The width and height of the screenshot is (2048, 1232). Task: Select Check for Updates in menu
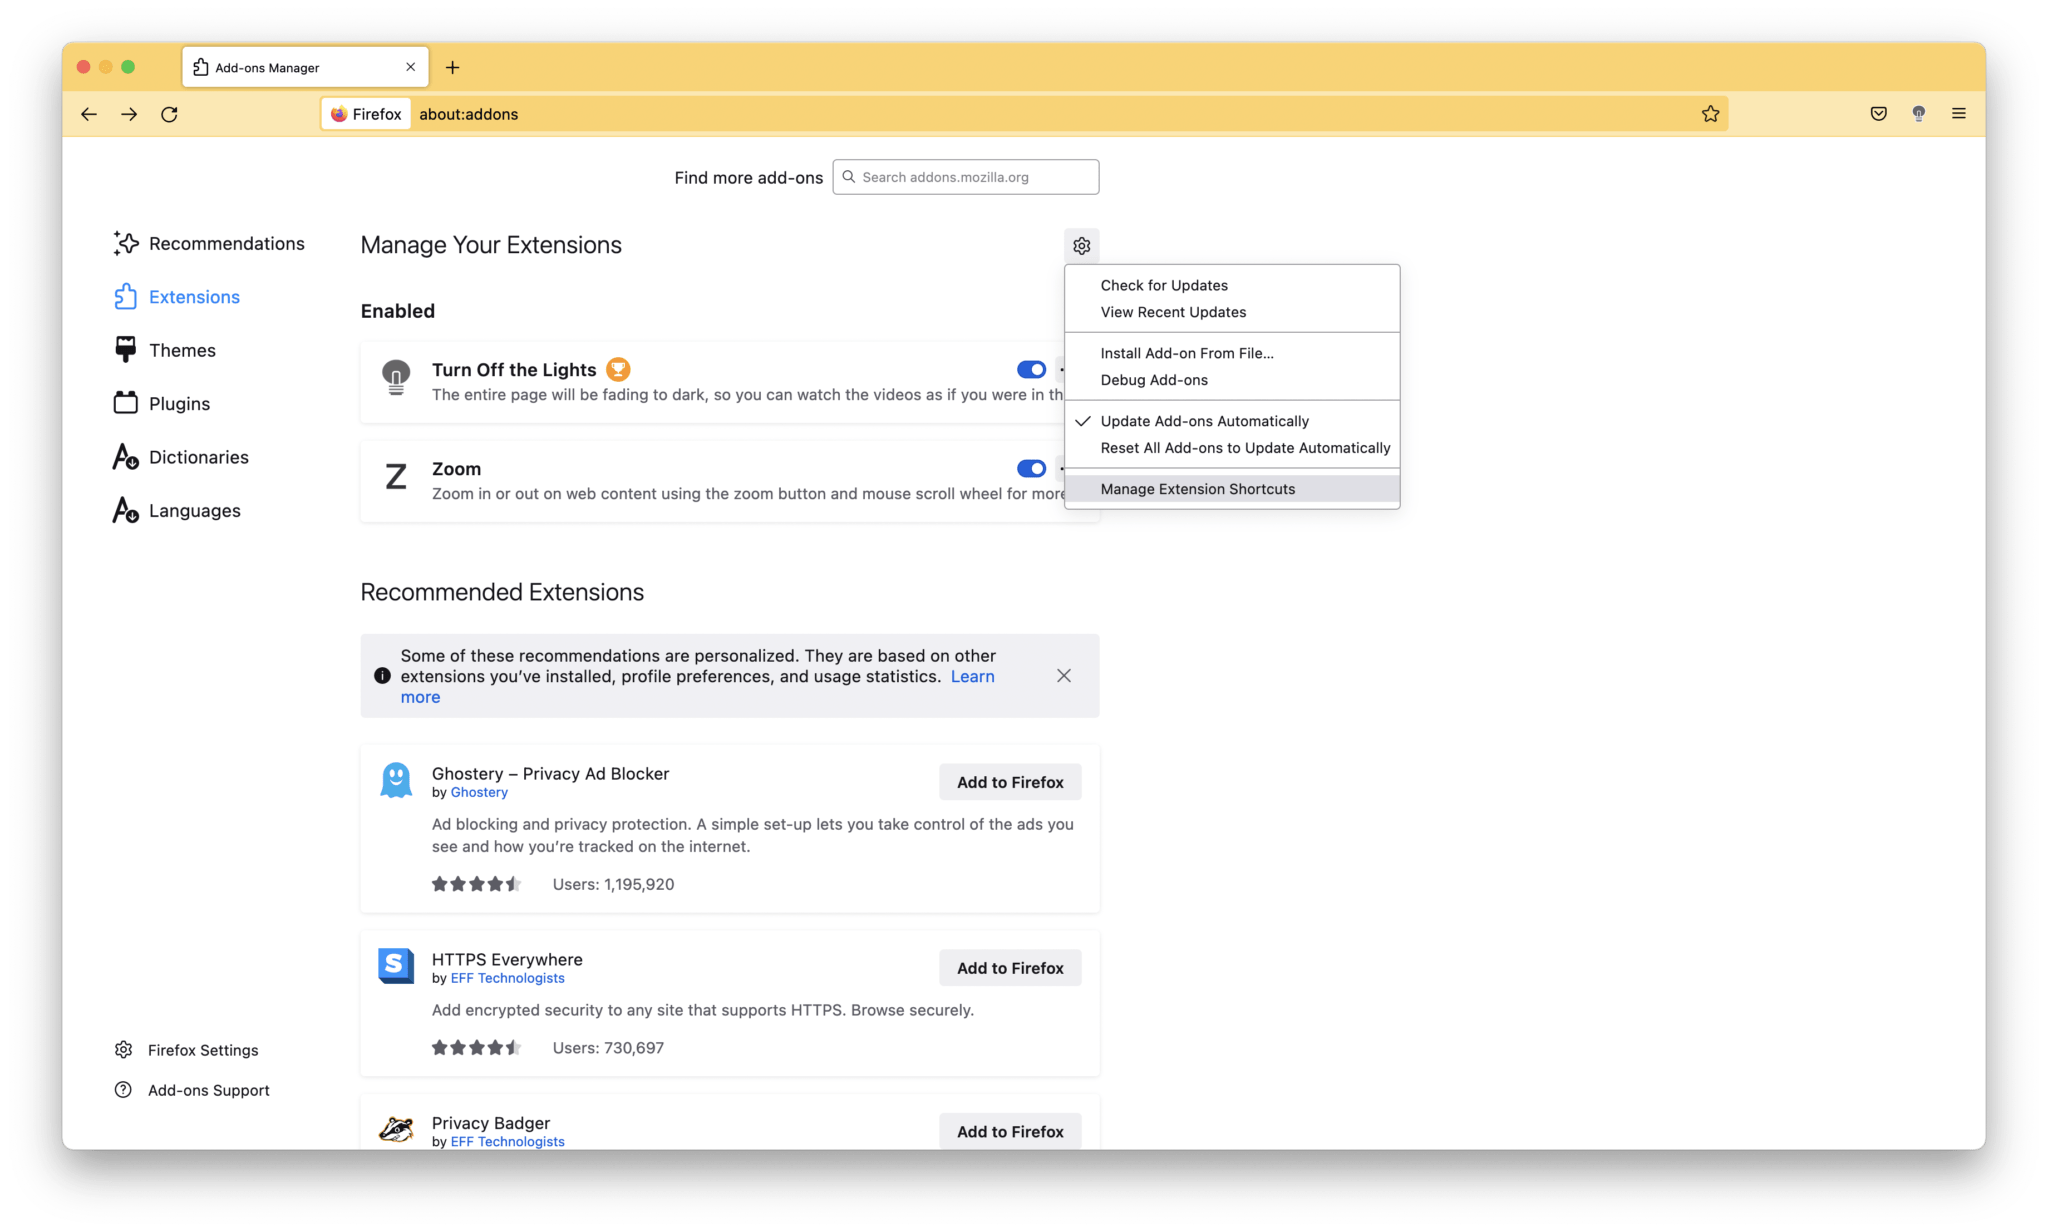click(1163, 285)
